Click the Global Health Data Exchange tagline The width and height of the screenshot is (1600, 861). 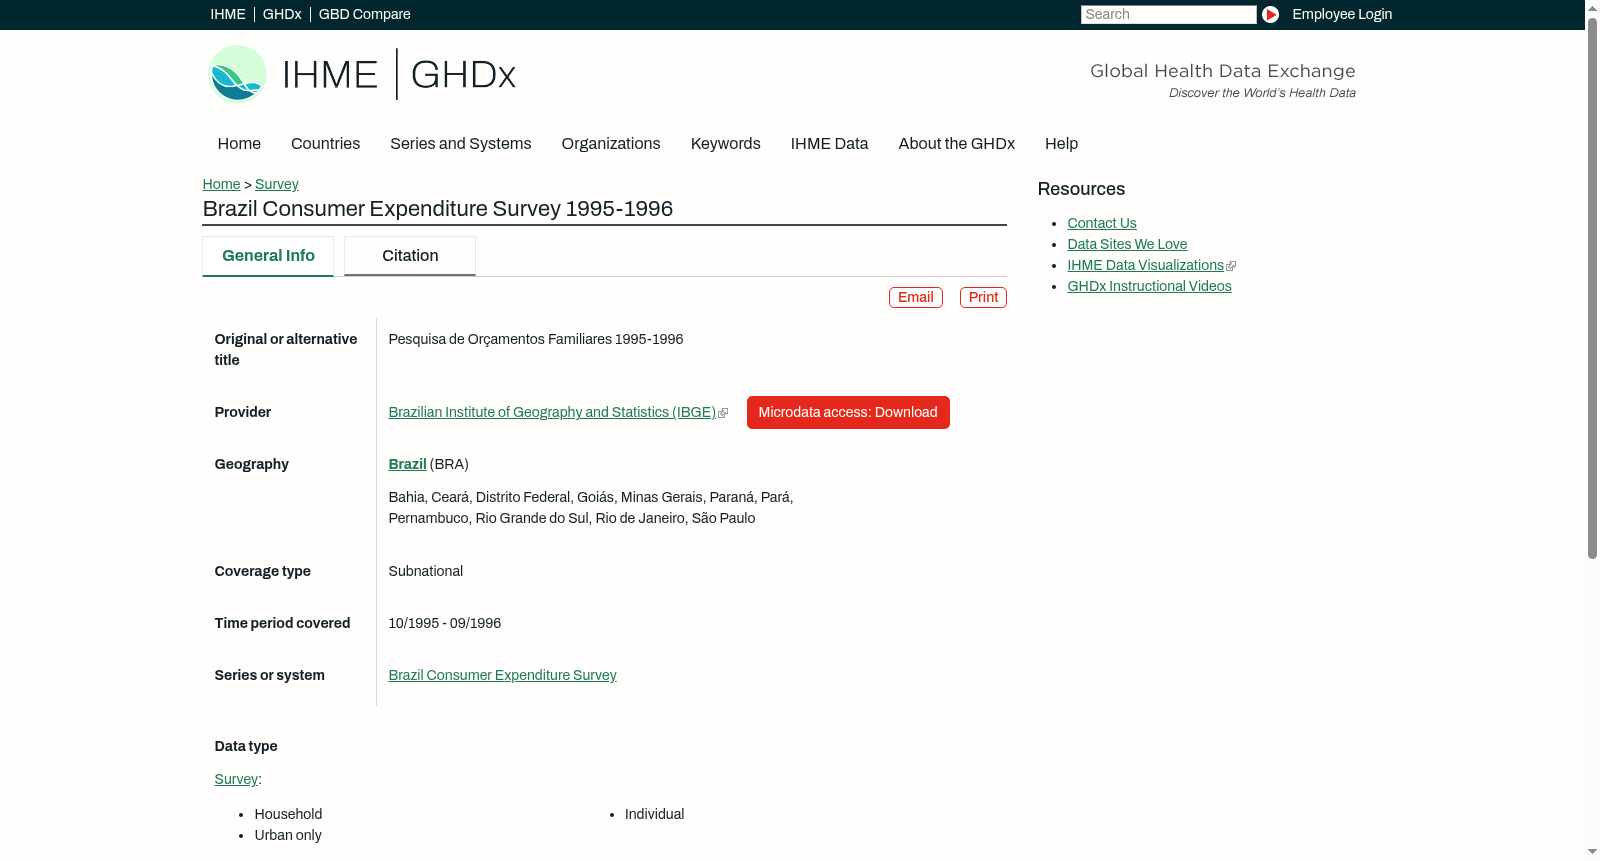[x=1222, y=71]
